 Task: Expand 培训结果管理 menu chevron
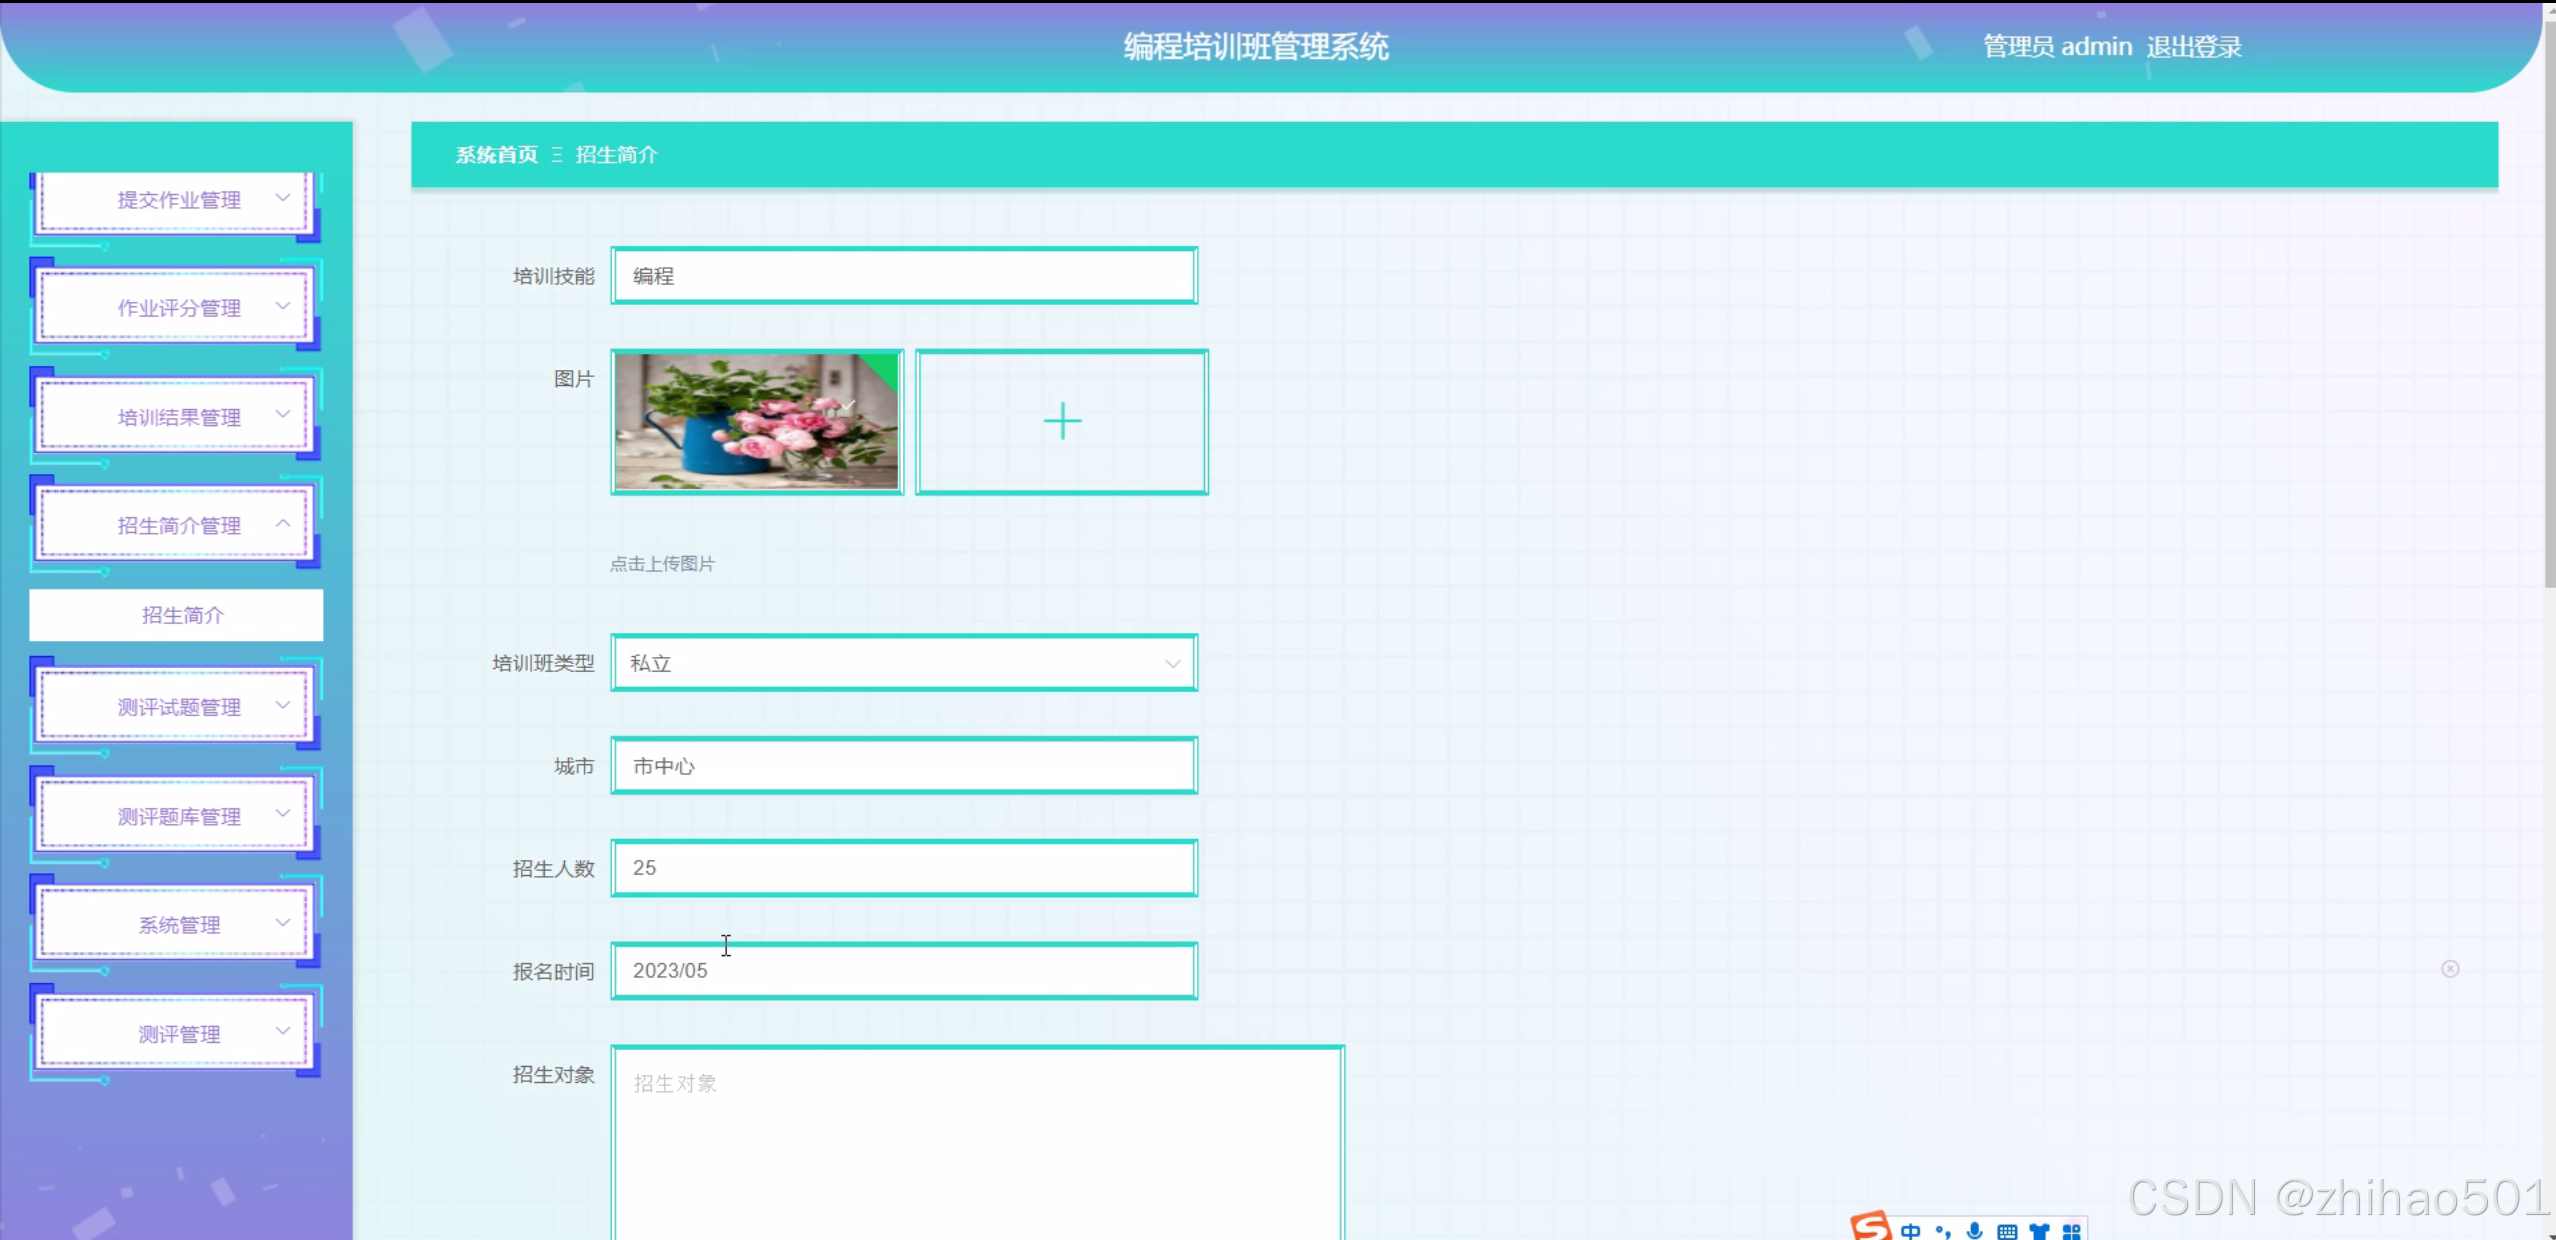pyautogui.click(x=283, y=415)
